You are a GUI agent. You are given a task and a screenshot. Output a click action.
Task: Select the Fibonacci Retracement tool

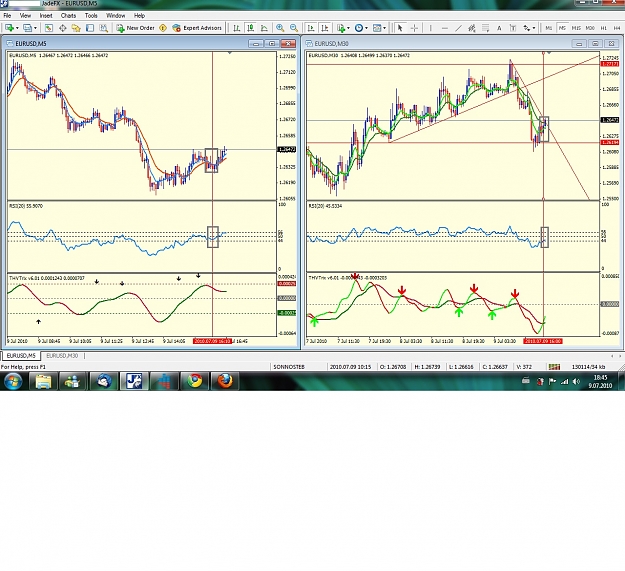[485, 28]
